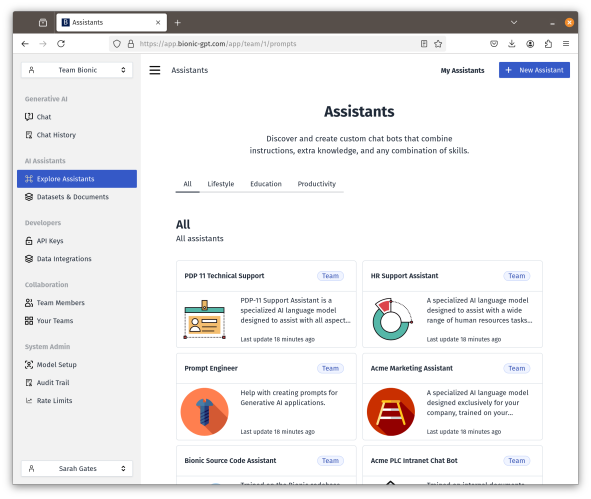Open the Model Setup icon
The width and height of the screenshot is (591, 499).
click(x=29, y=364)
